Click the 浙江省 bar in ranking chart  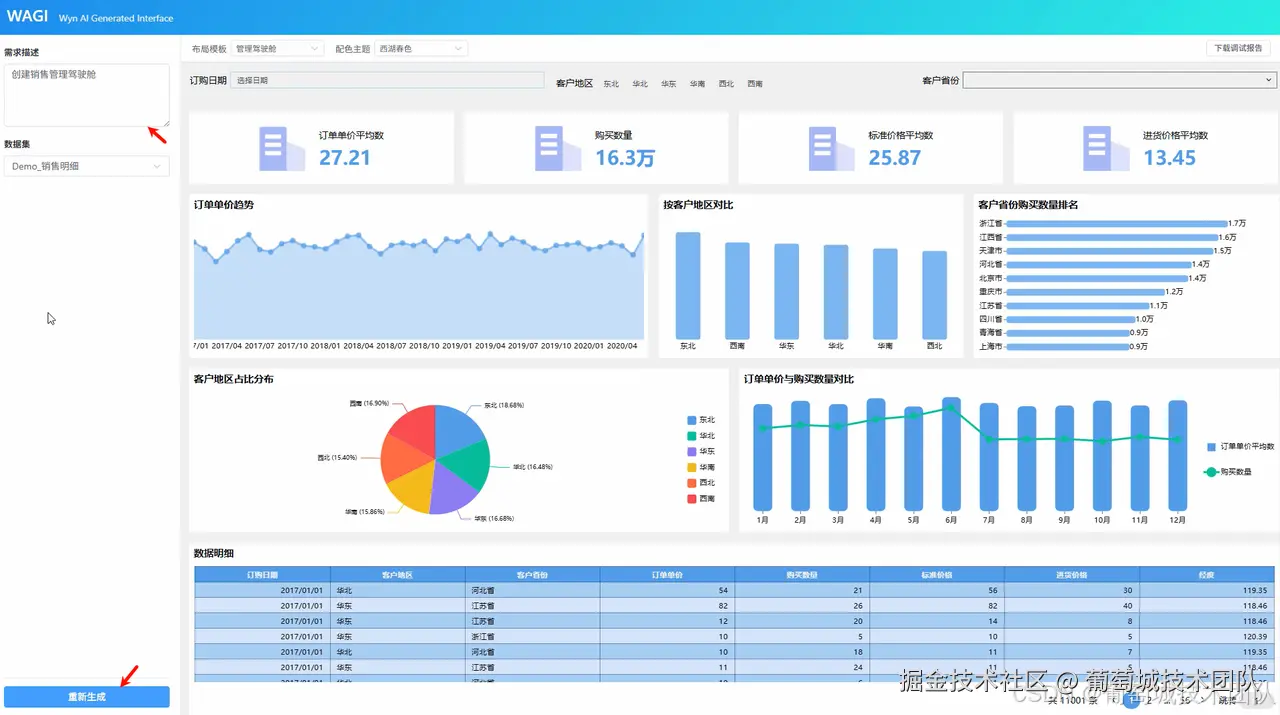coord(1116,223)
